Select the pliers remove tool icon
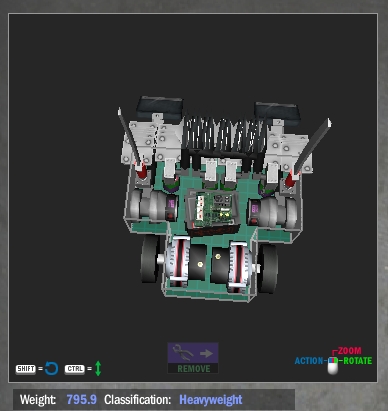Screen dimensions: 388x411 coord(183,353)
